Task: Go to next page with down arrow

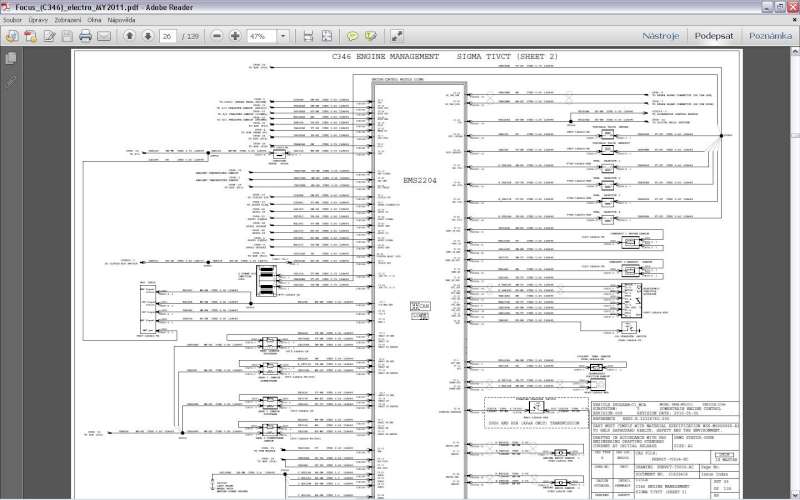Action: (147, 36)
